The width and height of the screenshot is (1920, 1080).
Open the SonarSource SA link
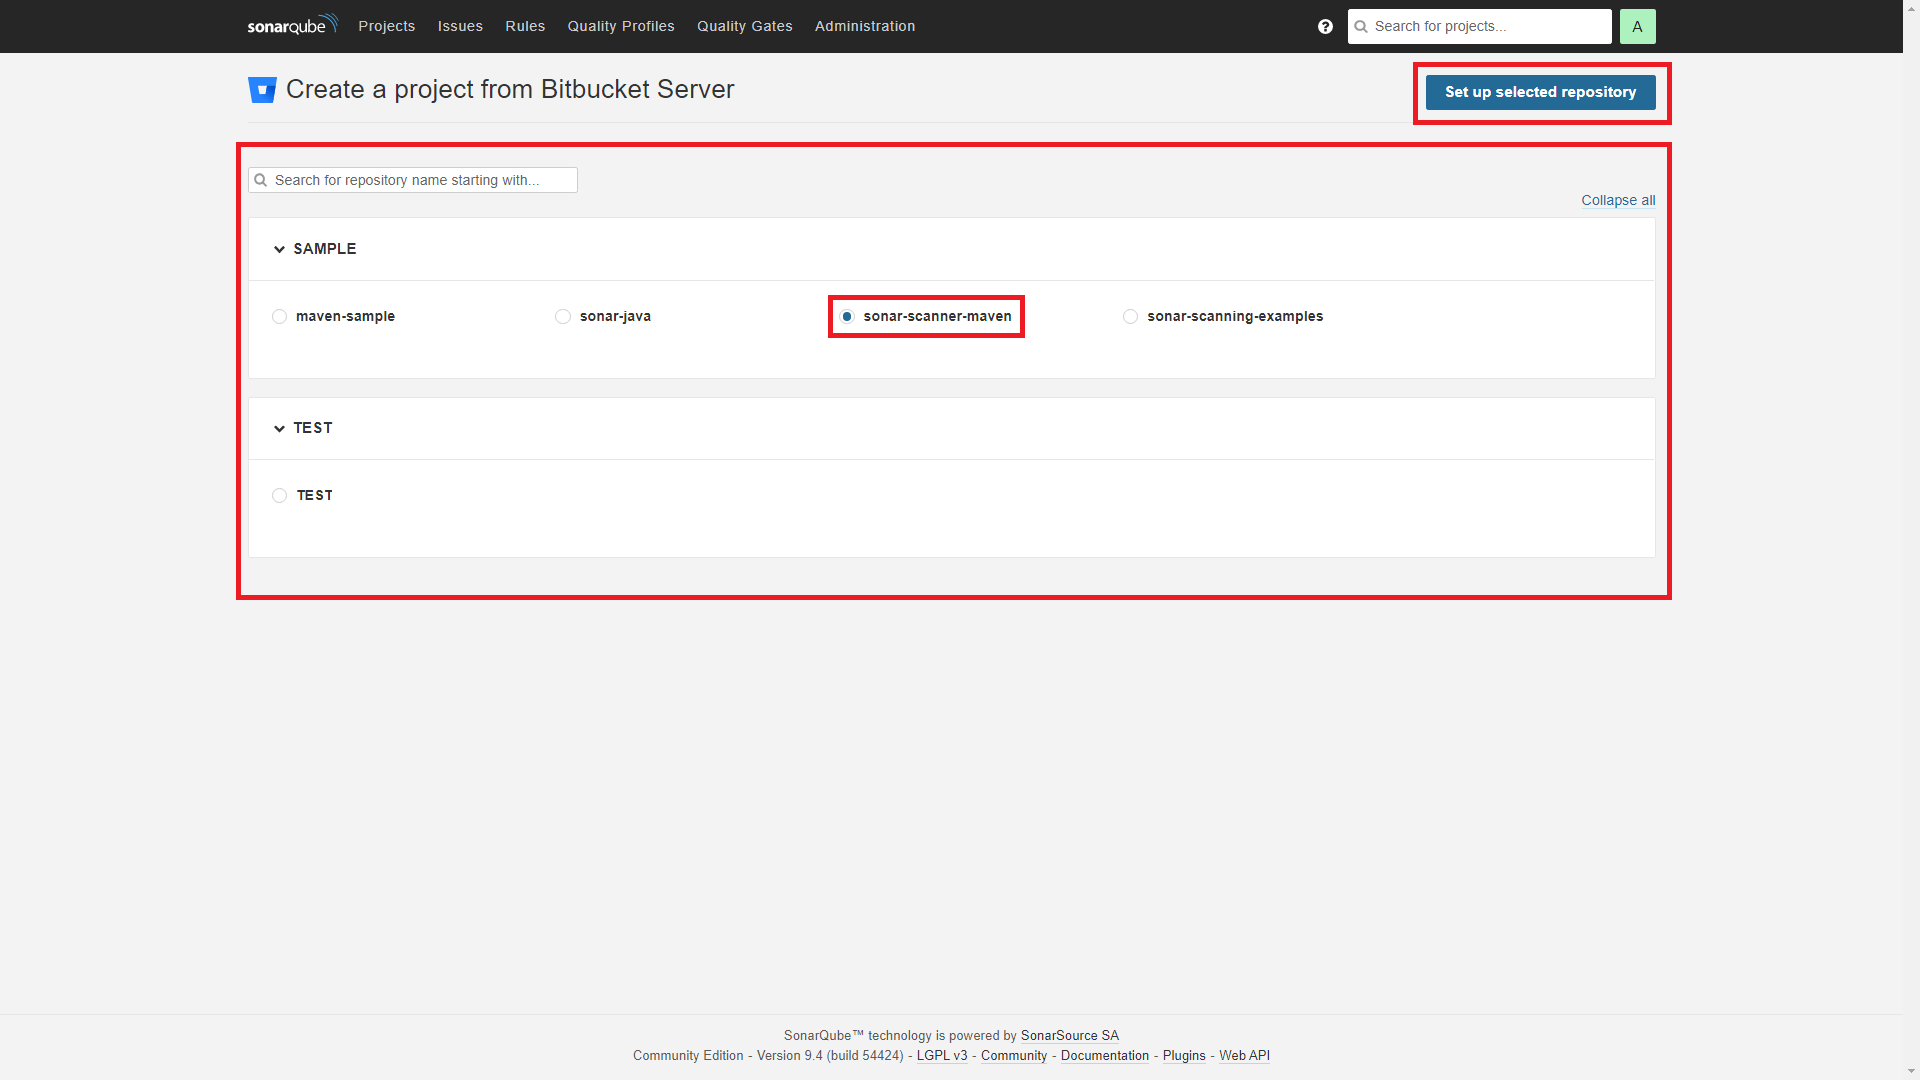point(1069,1036)
